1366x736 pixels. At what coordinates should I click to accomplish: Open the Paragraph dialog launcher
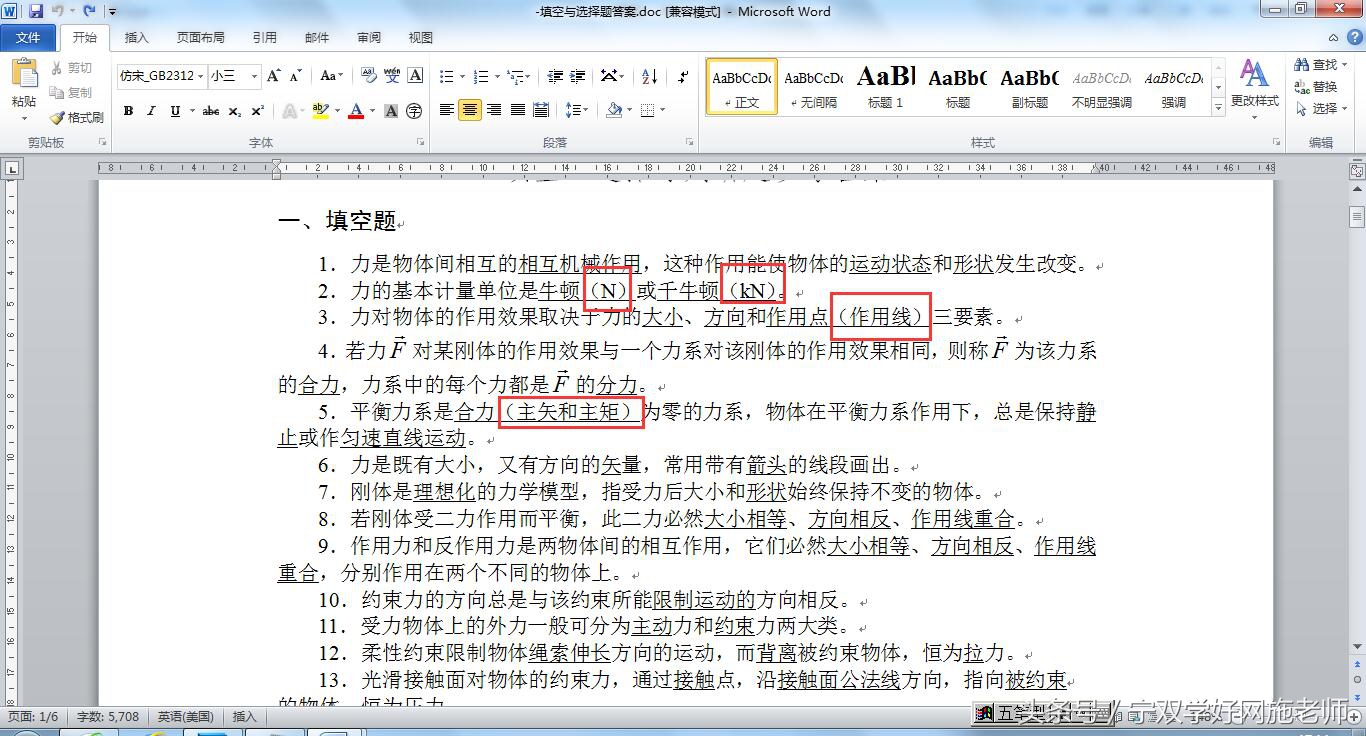pyautogui.click(x=690, y=142)
